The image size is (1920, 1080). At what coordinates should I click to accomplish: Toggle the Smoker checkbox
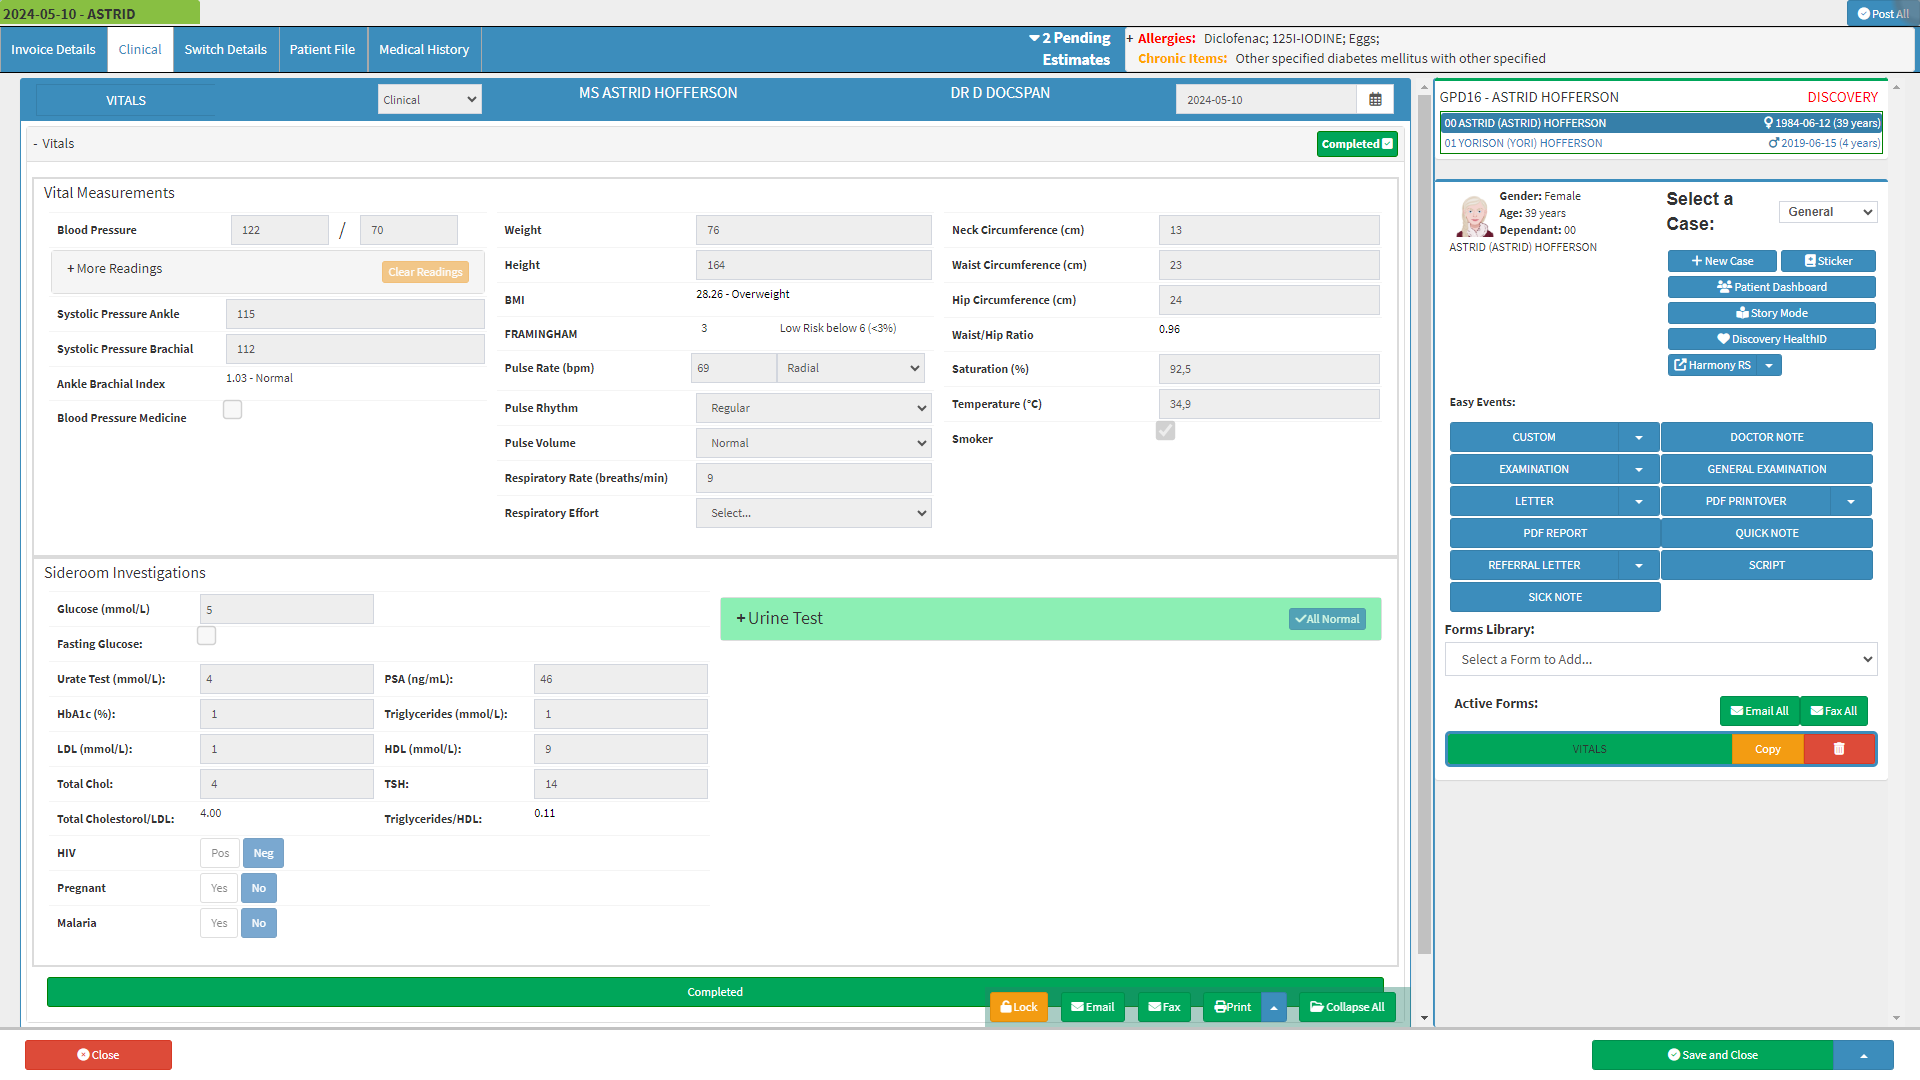[x=1165, y=431]
